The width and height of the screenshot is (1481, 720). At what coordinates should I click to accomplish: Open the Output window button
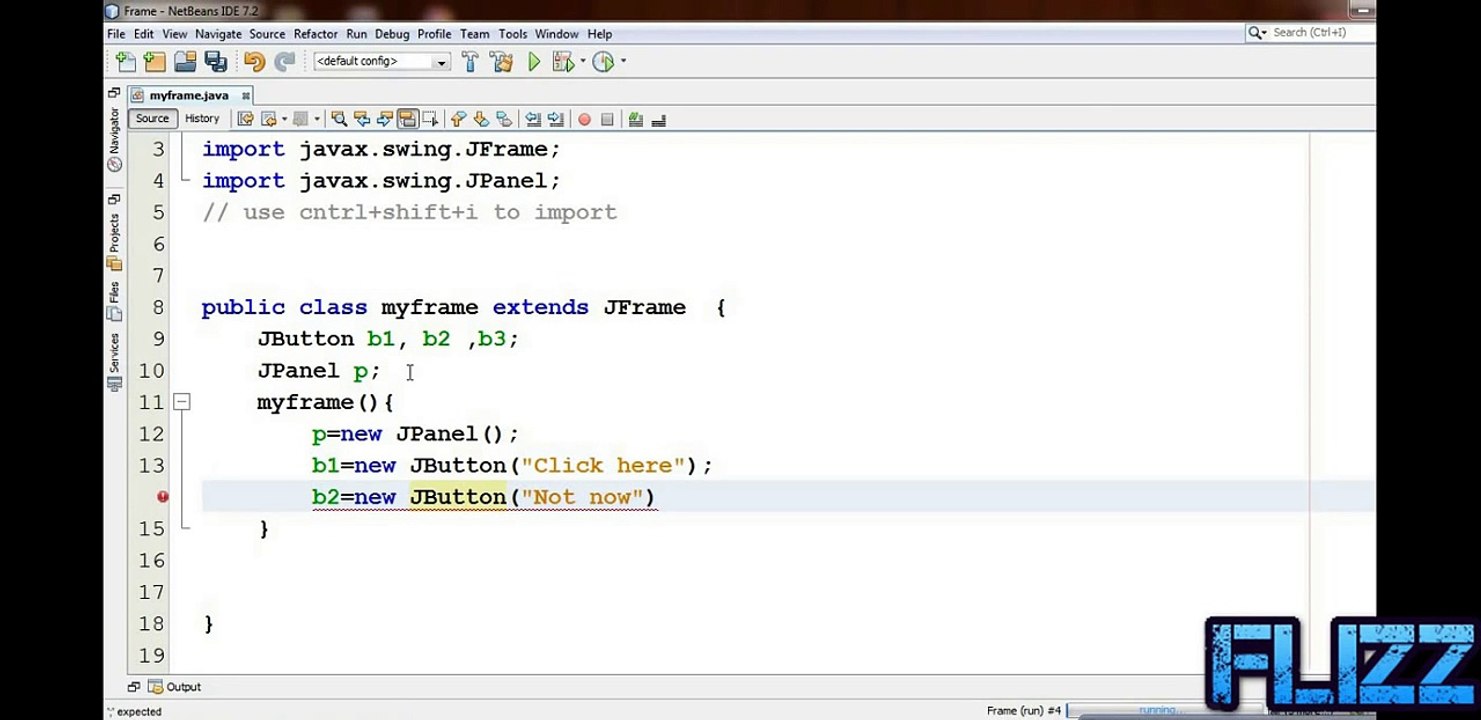pyautogui.click(x=175, y=687)
